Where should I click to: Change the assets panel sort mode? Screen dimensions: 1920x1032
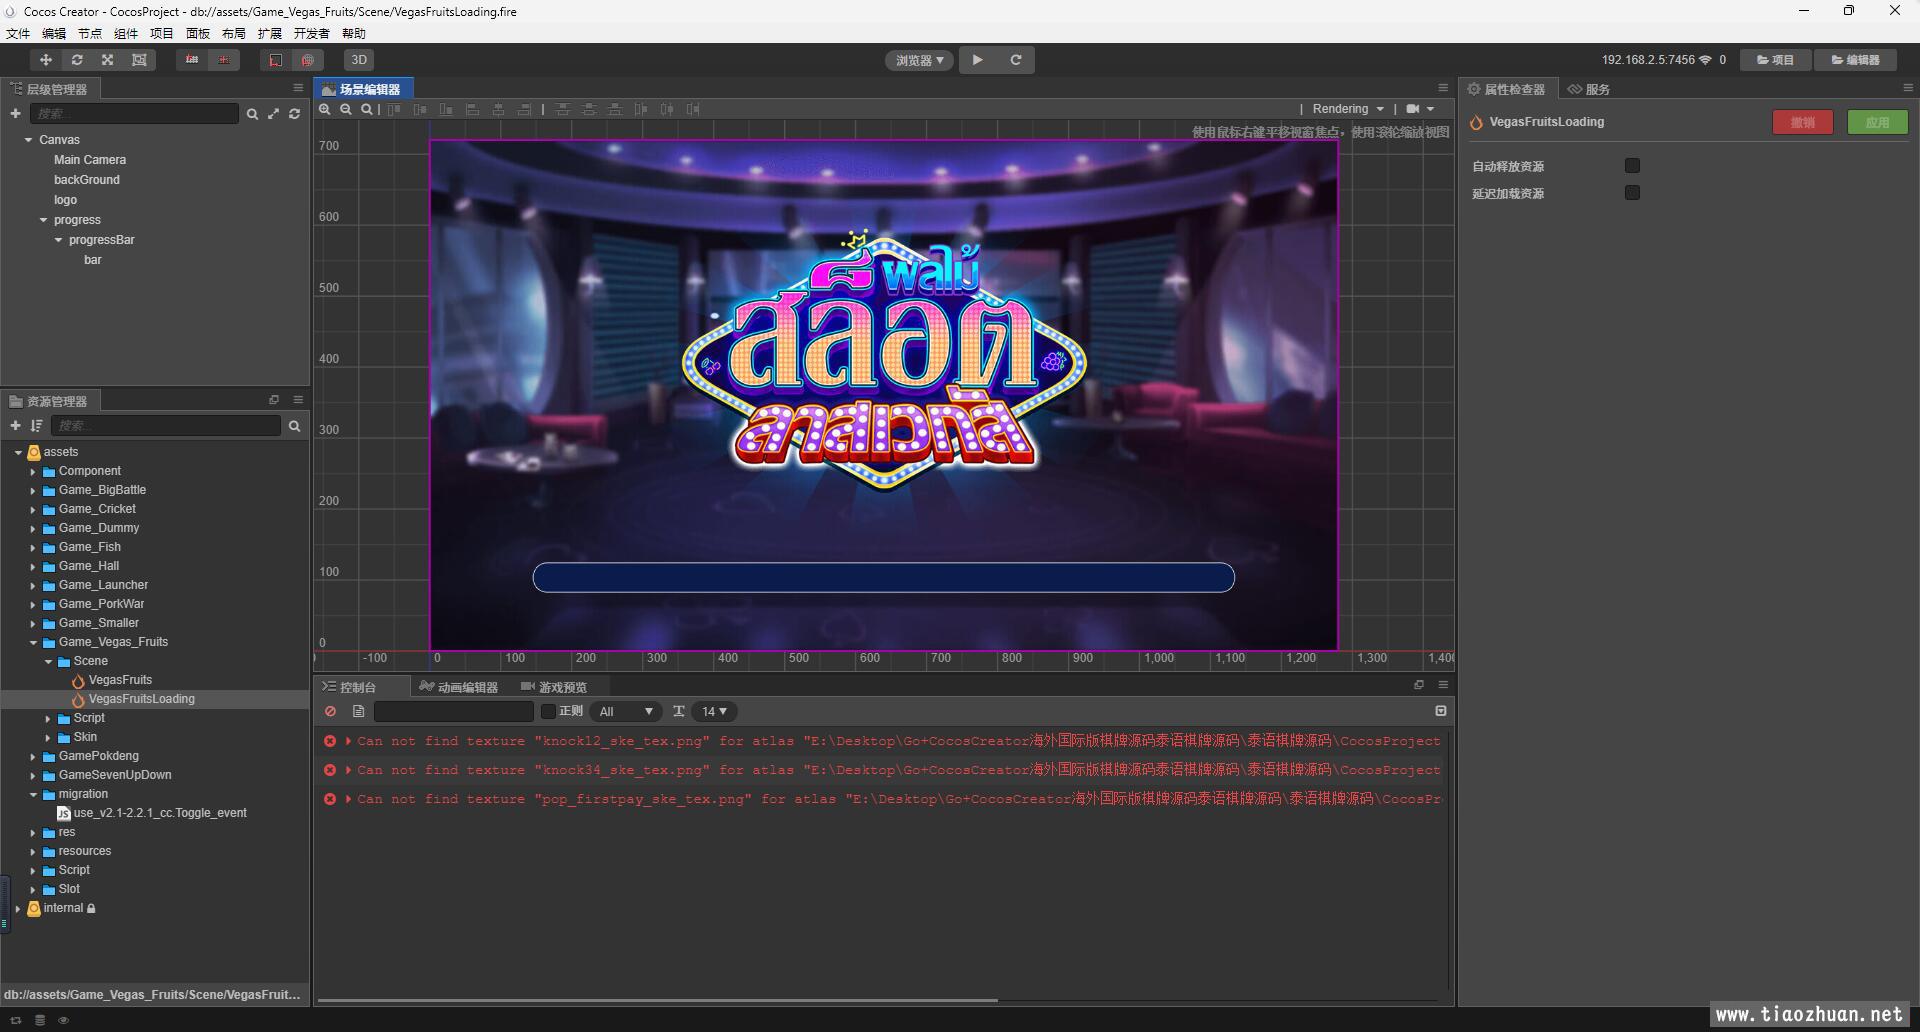37,426
